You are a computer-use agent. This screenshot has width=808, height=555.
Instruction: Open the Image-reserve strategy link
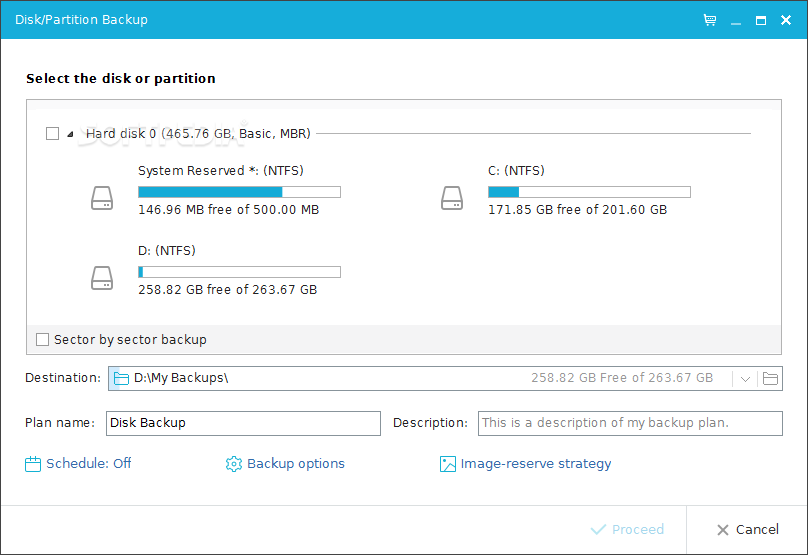click(x=536, y=463)
